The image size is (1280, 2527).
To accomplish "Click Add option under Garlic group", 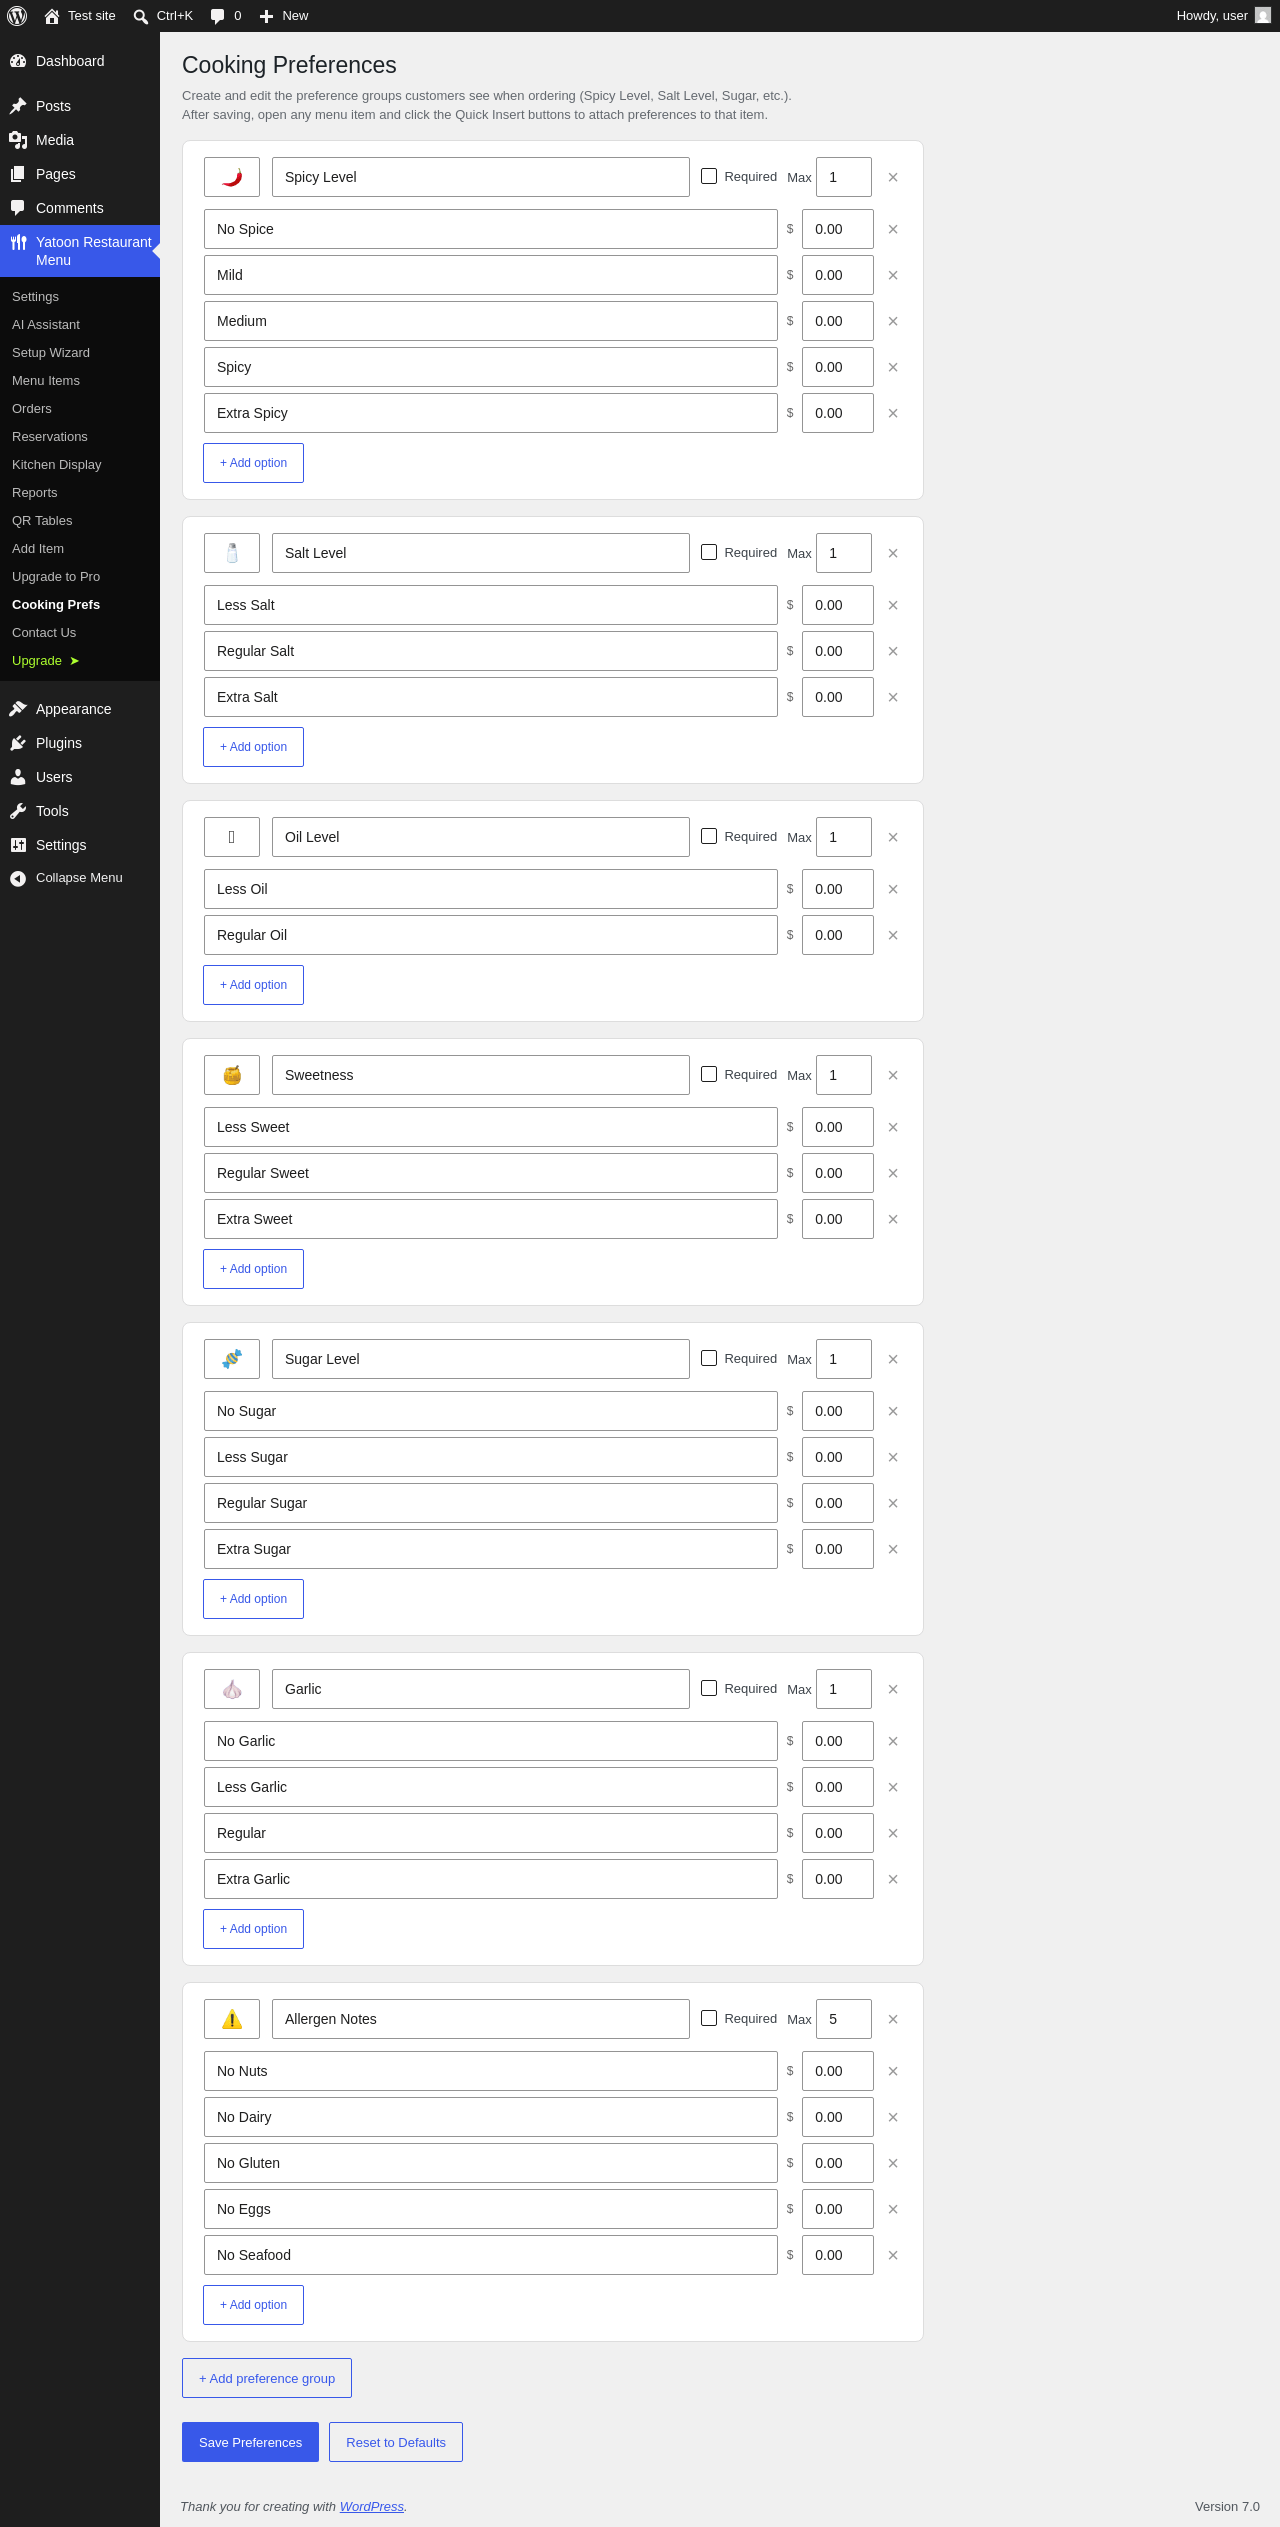I will click(253, 1929).
